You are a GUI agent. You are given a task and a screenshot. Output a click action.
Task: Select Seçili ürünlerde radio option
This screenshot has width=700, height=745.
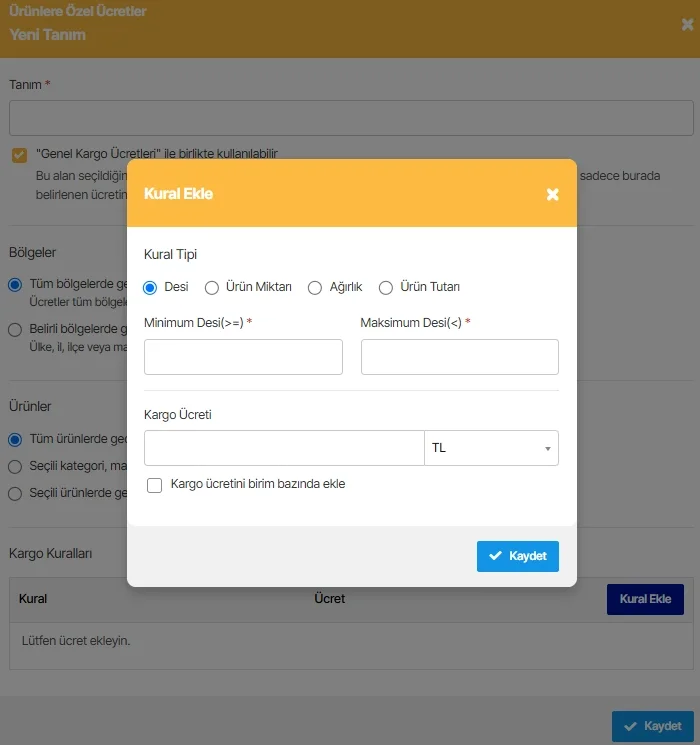[x=15, y=494]
